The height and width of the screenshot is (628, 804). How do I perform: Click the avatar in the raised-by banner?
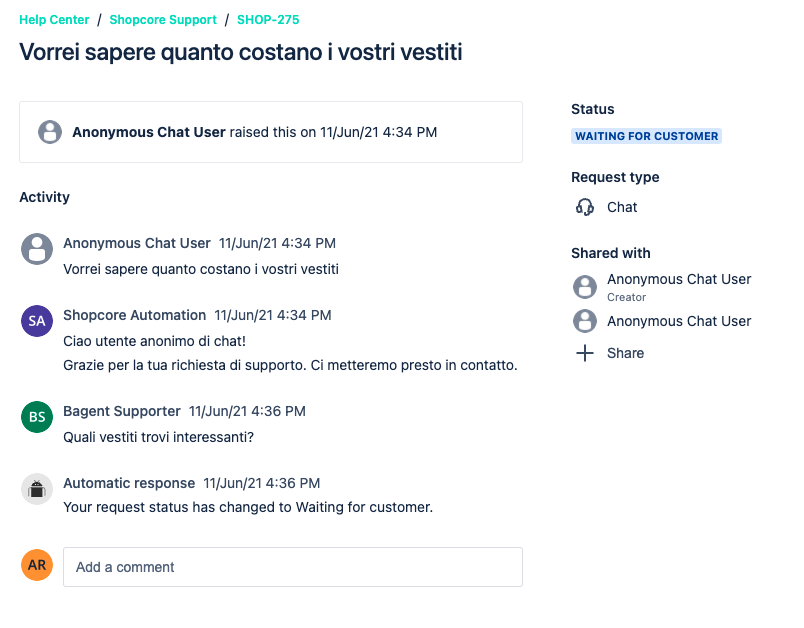point(50,132)
